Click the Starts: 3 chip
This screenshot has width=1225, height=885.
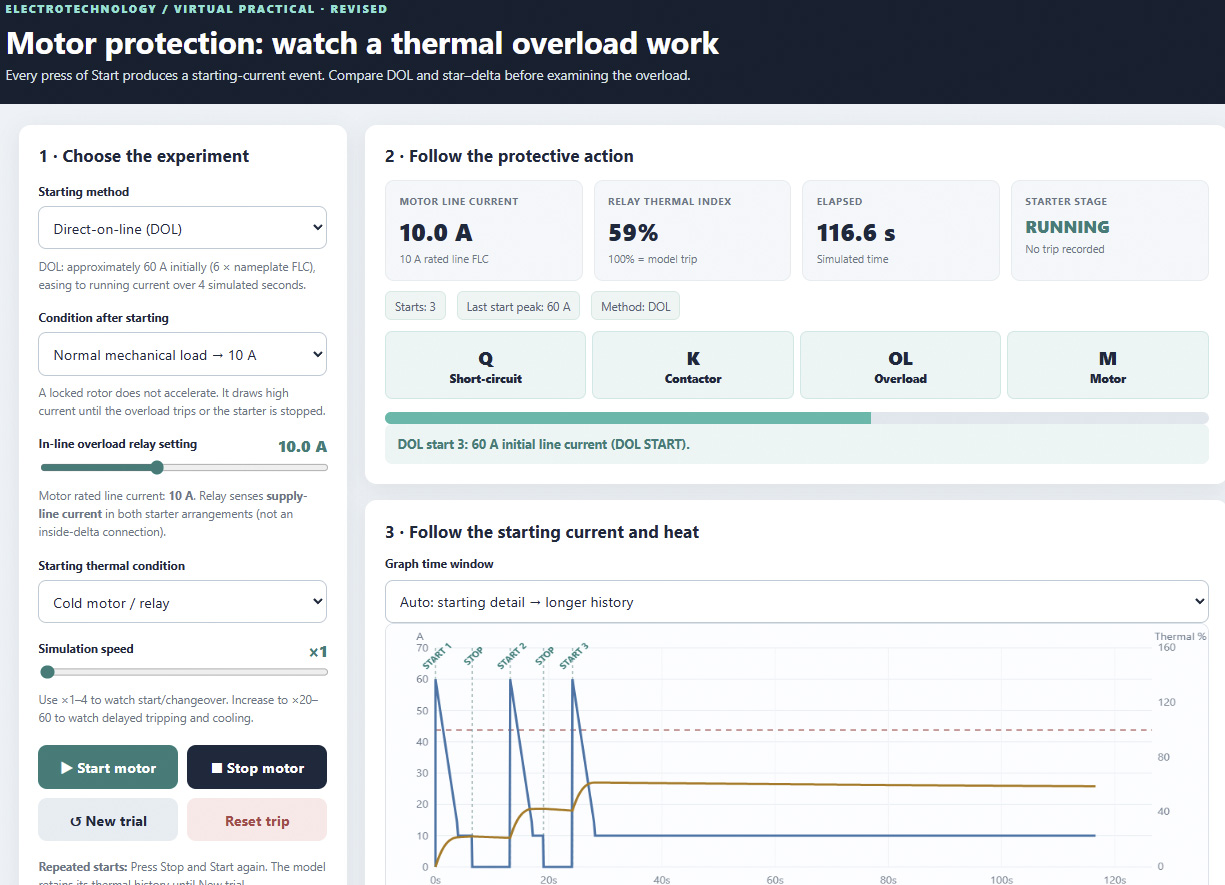416,306
